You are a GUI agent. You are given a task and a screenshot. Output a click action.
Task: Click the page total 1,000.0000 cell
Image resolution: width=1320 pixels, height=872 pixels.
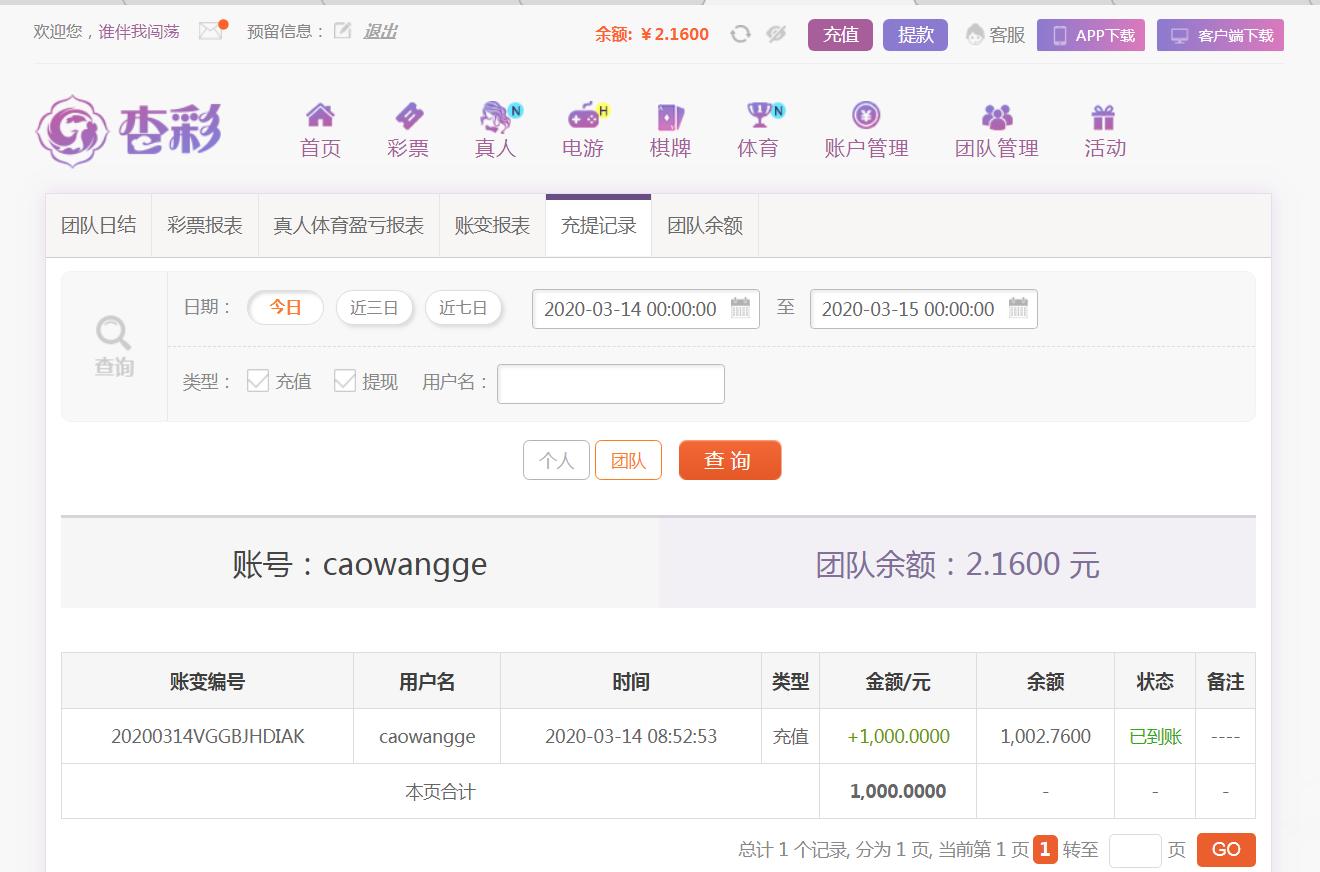click(x=898, y=791)
